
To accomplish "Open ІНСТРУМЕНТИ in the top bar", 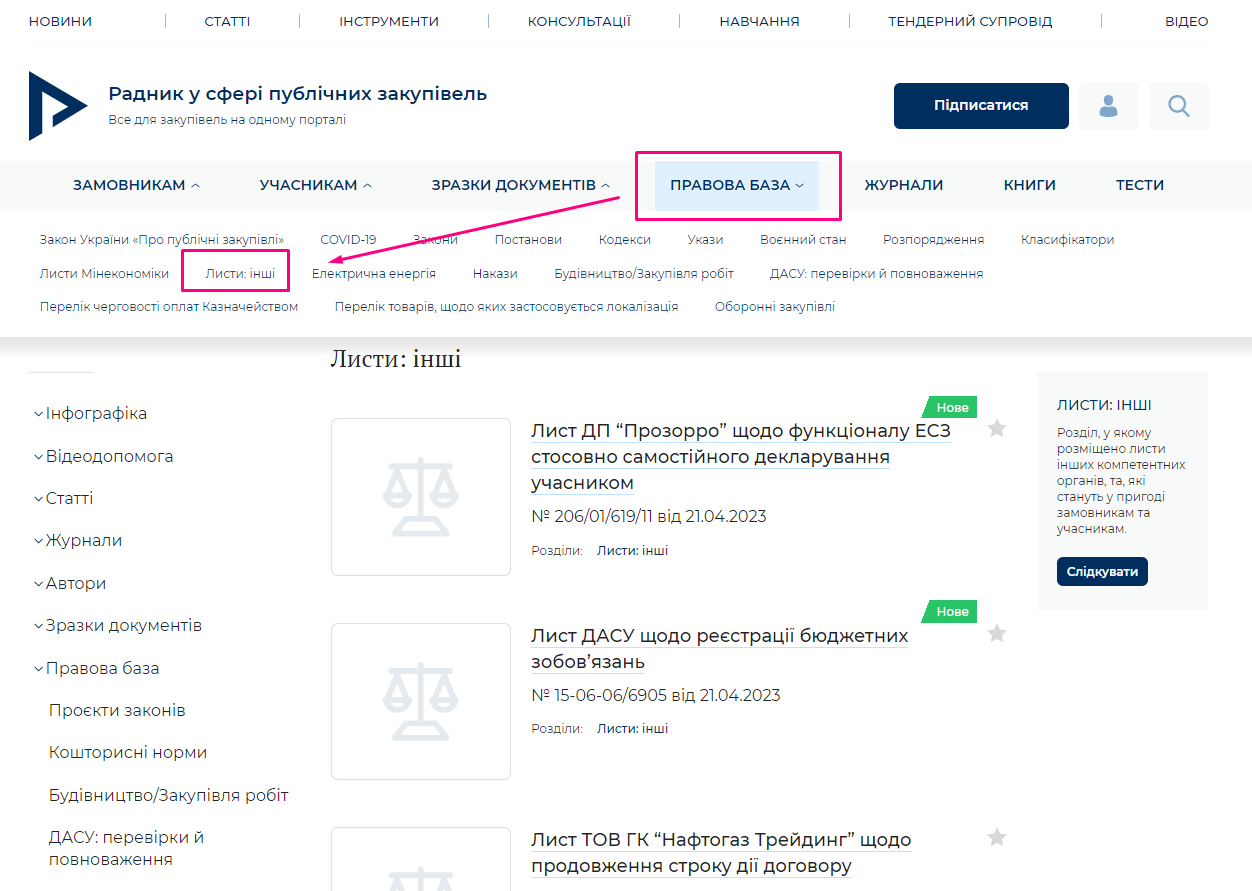I will coord(389,21).
